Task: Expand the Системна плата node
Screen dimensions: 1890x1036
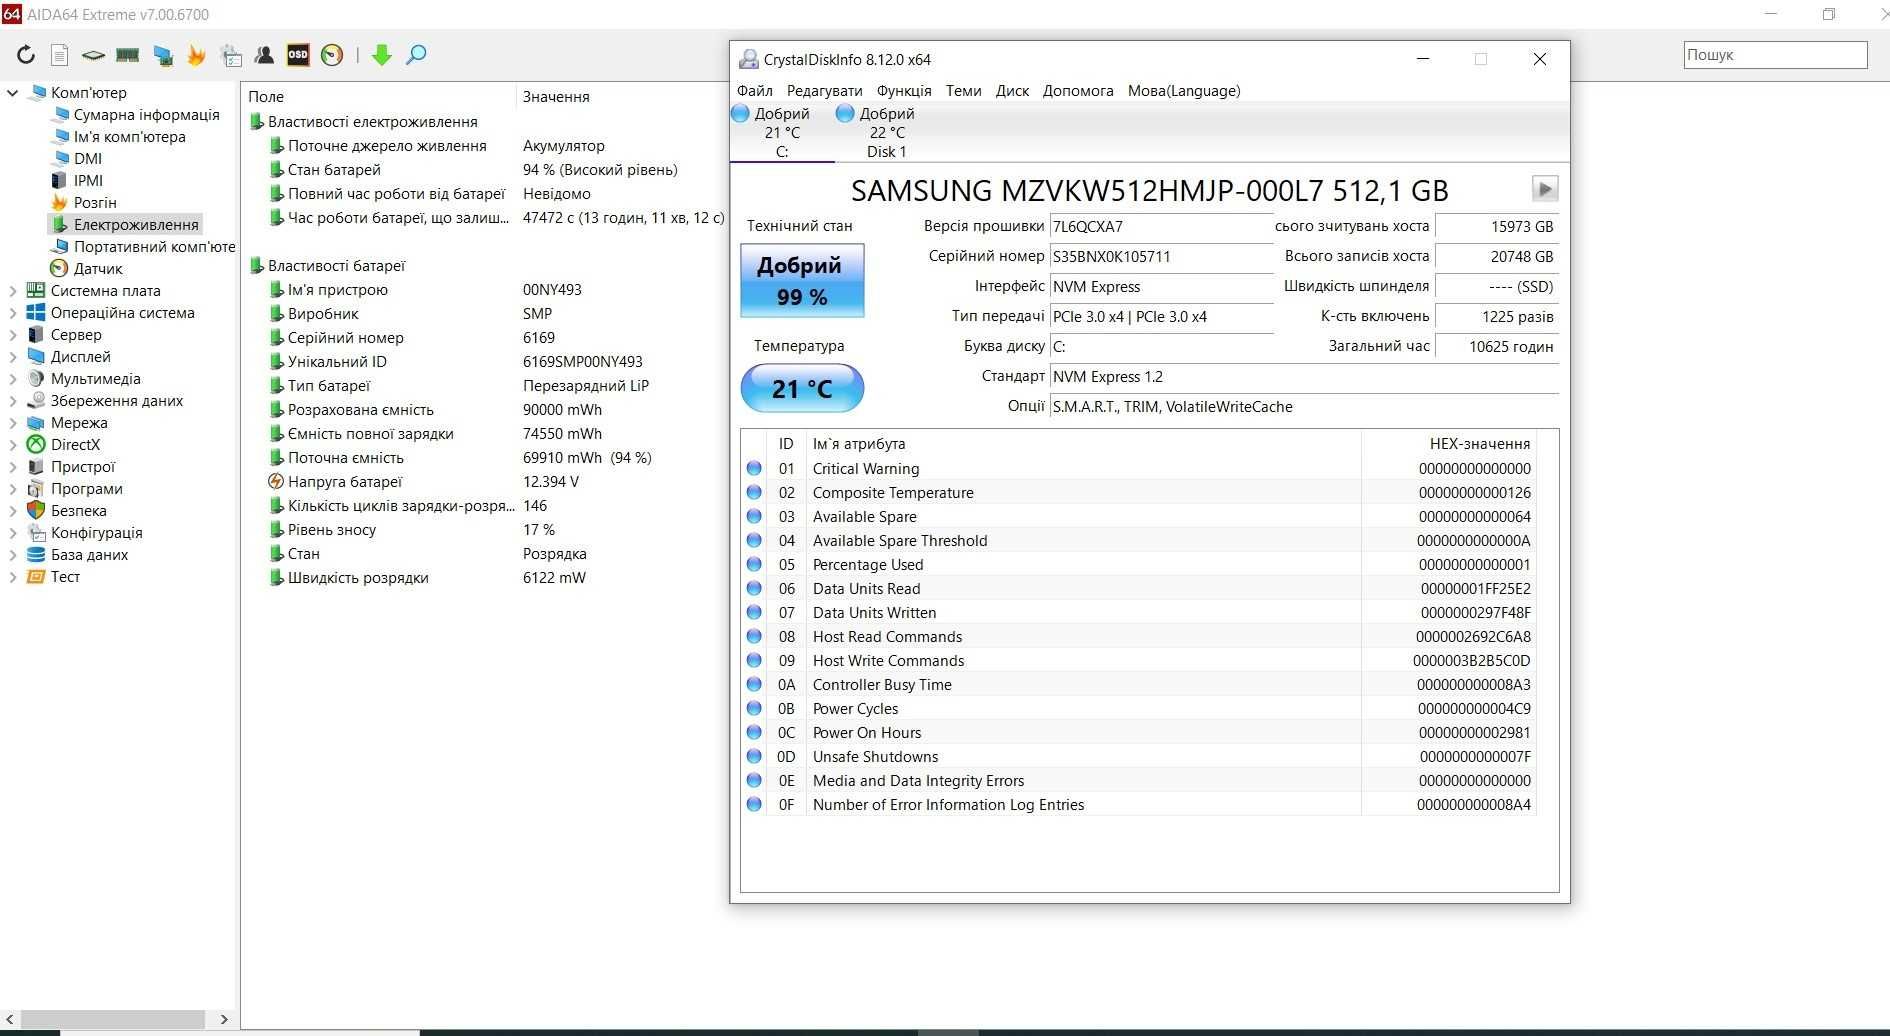Action: (x=12, y=290)
